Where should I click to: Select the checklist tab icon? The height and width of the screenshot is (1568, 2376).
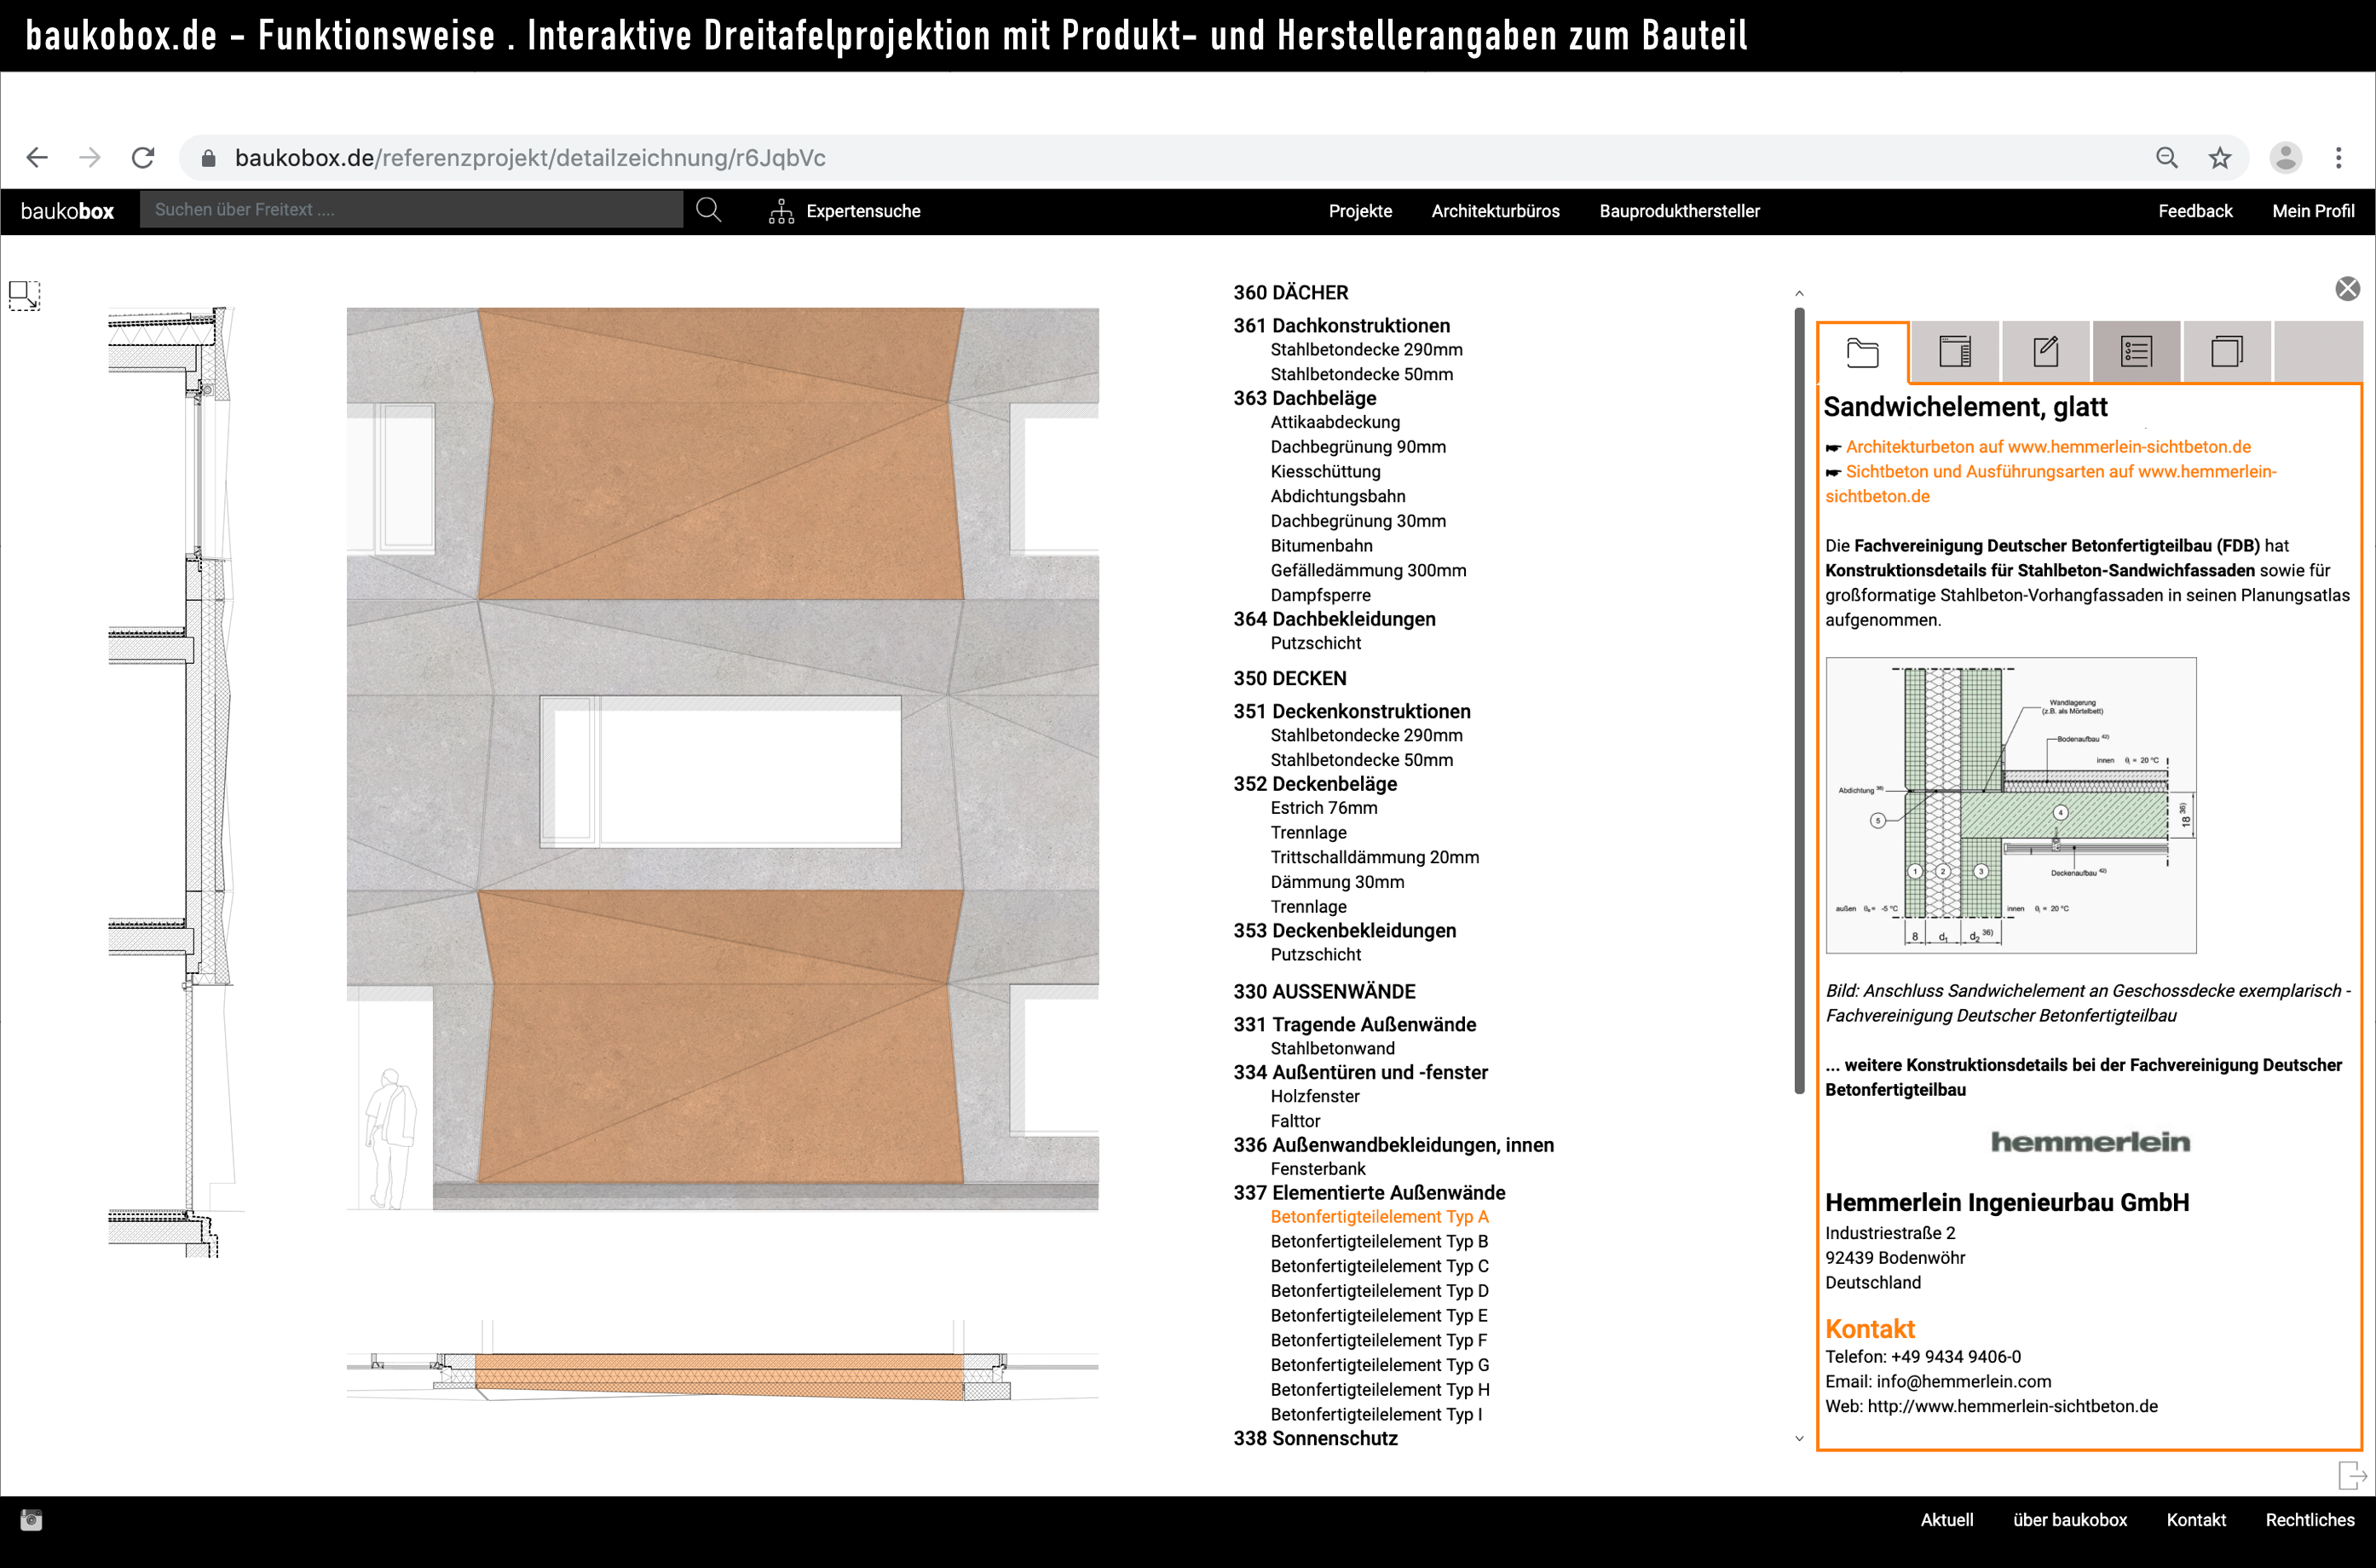point(2136,352)
